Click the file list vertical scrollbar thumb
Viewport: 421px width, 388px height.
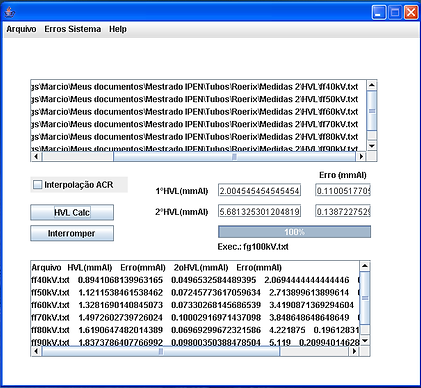coord(372,111)
